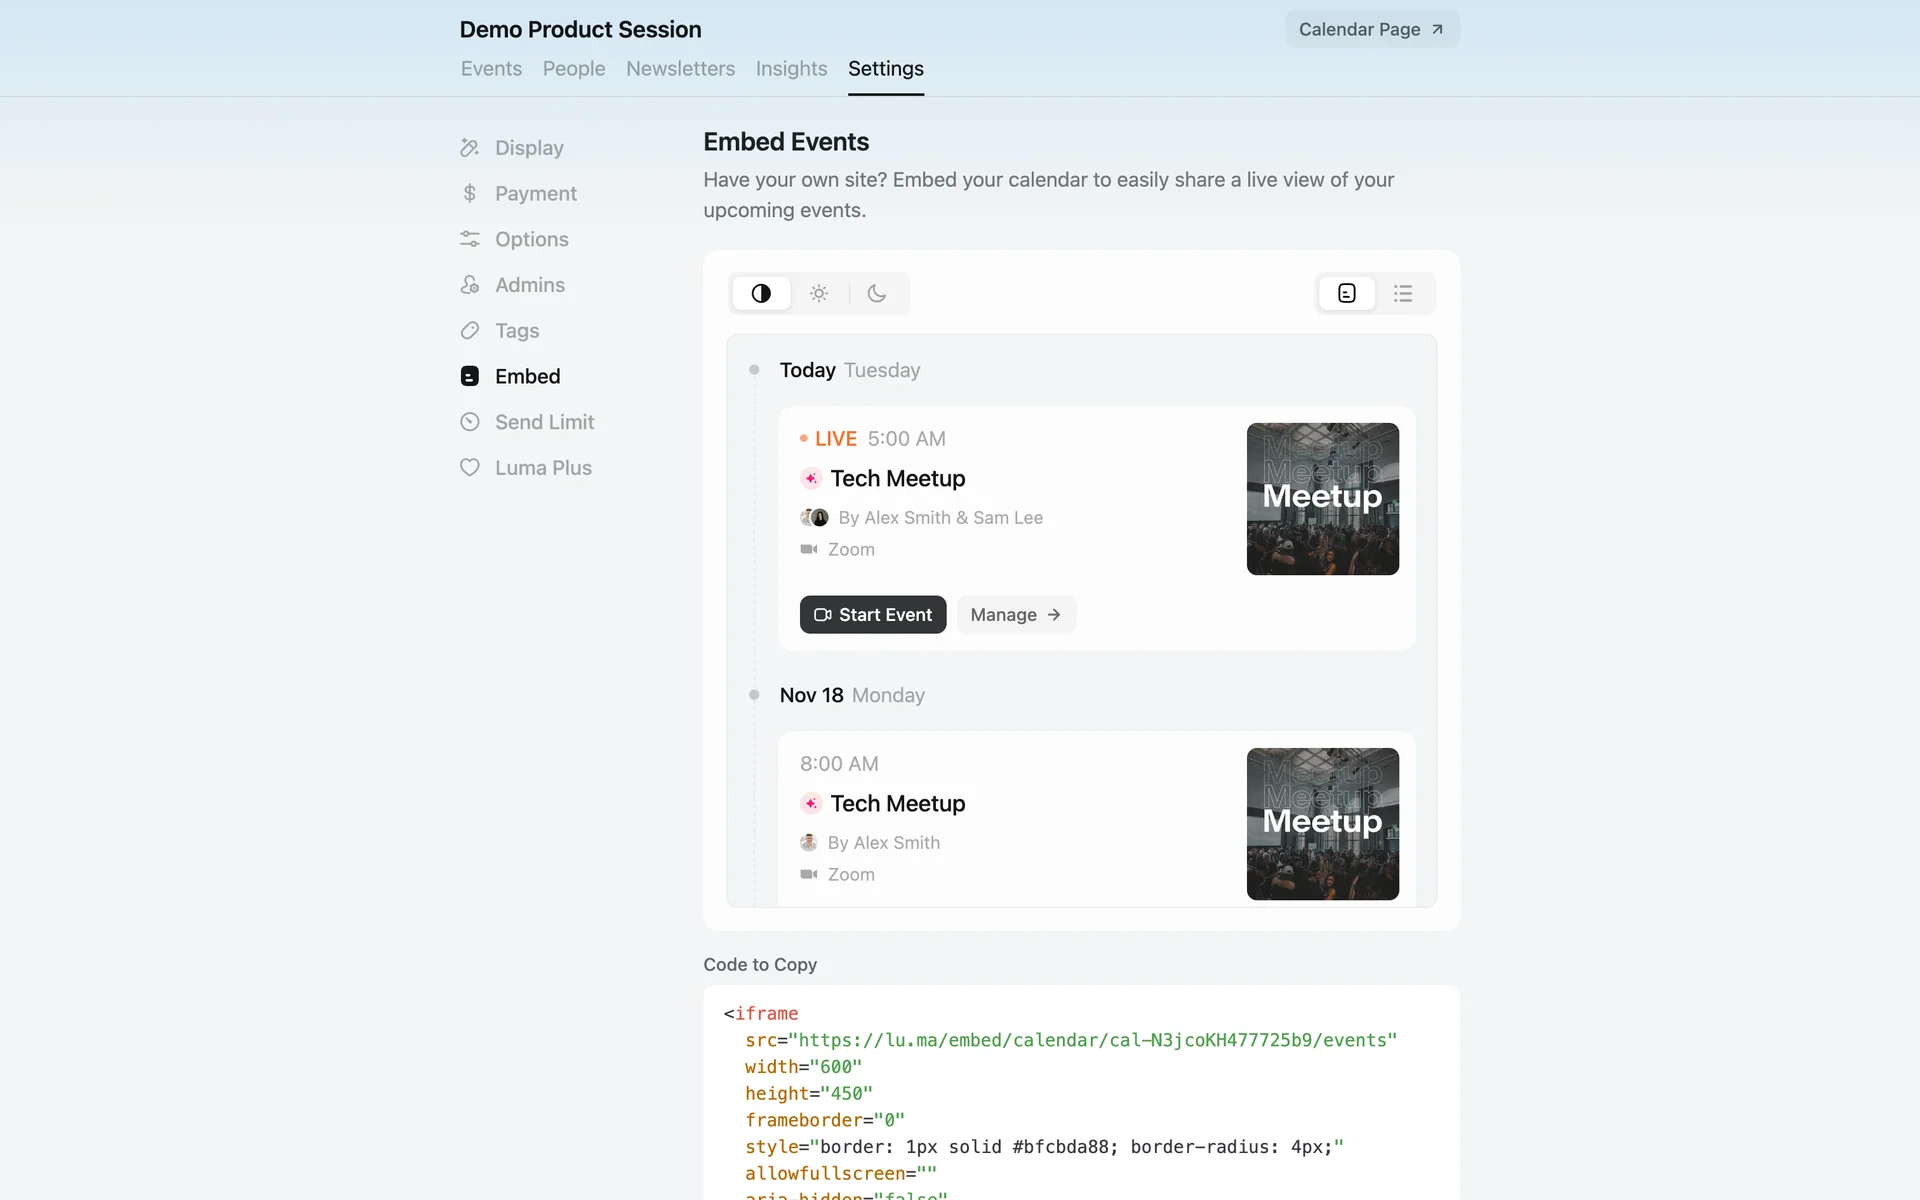Click Manage for live Tech Meetup
This screenshot has height=1200, width=1920.
tap(1015, 615)
